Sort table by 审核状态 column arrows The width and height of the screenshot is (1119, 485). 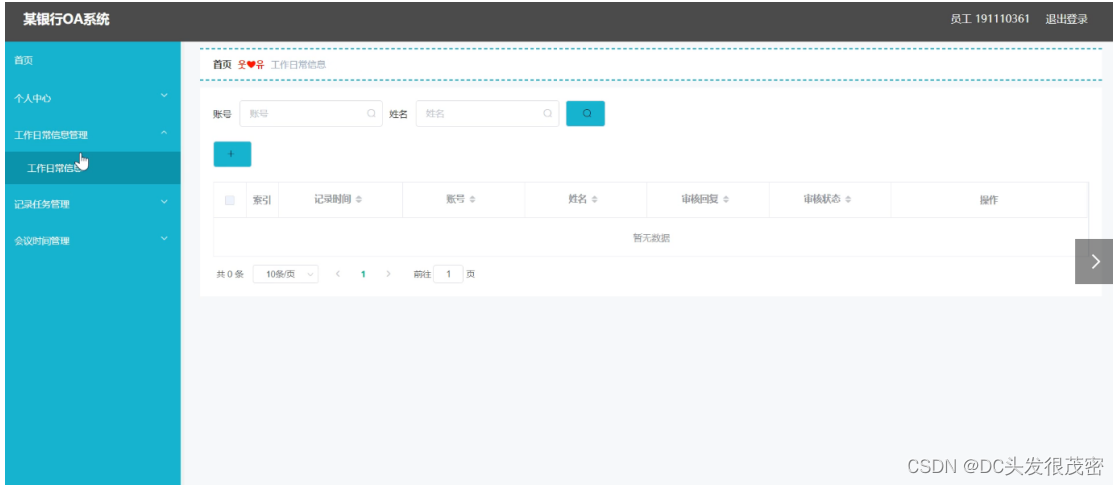pyautogui.click(x=848, y=200)
